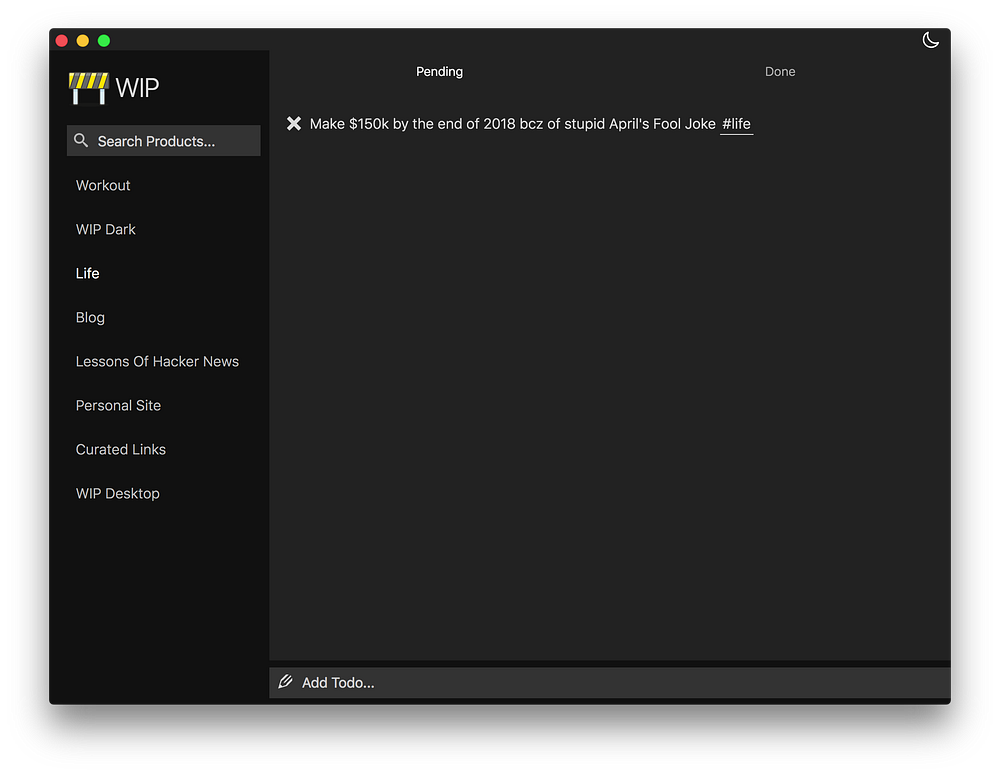Toggle dark mode with the moon icon

pyautogui.click(x=930, y=40)
